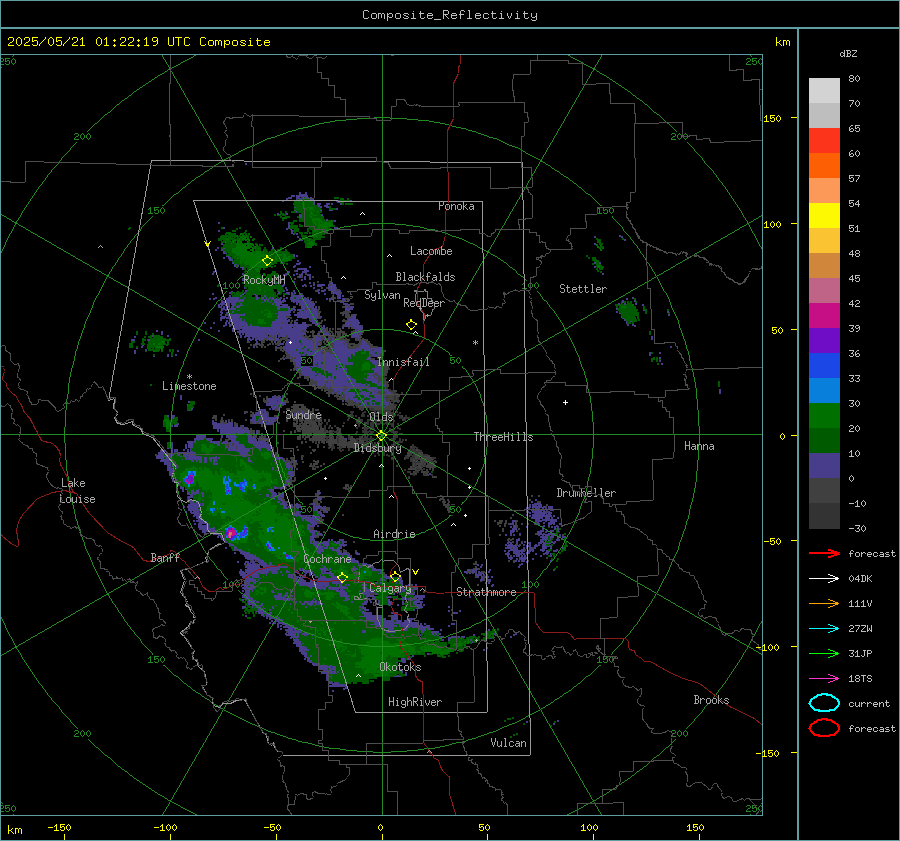
Task: Click the RedDeer city label
Action: [424, 303]
